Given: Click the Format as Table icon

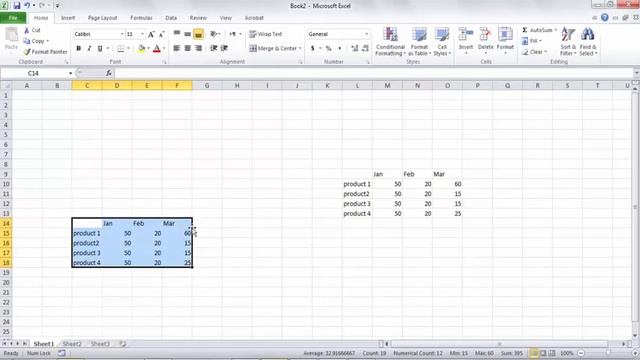Looking at the screenshot, I should pyautogui.click(x=419, y=35).
